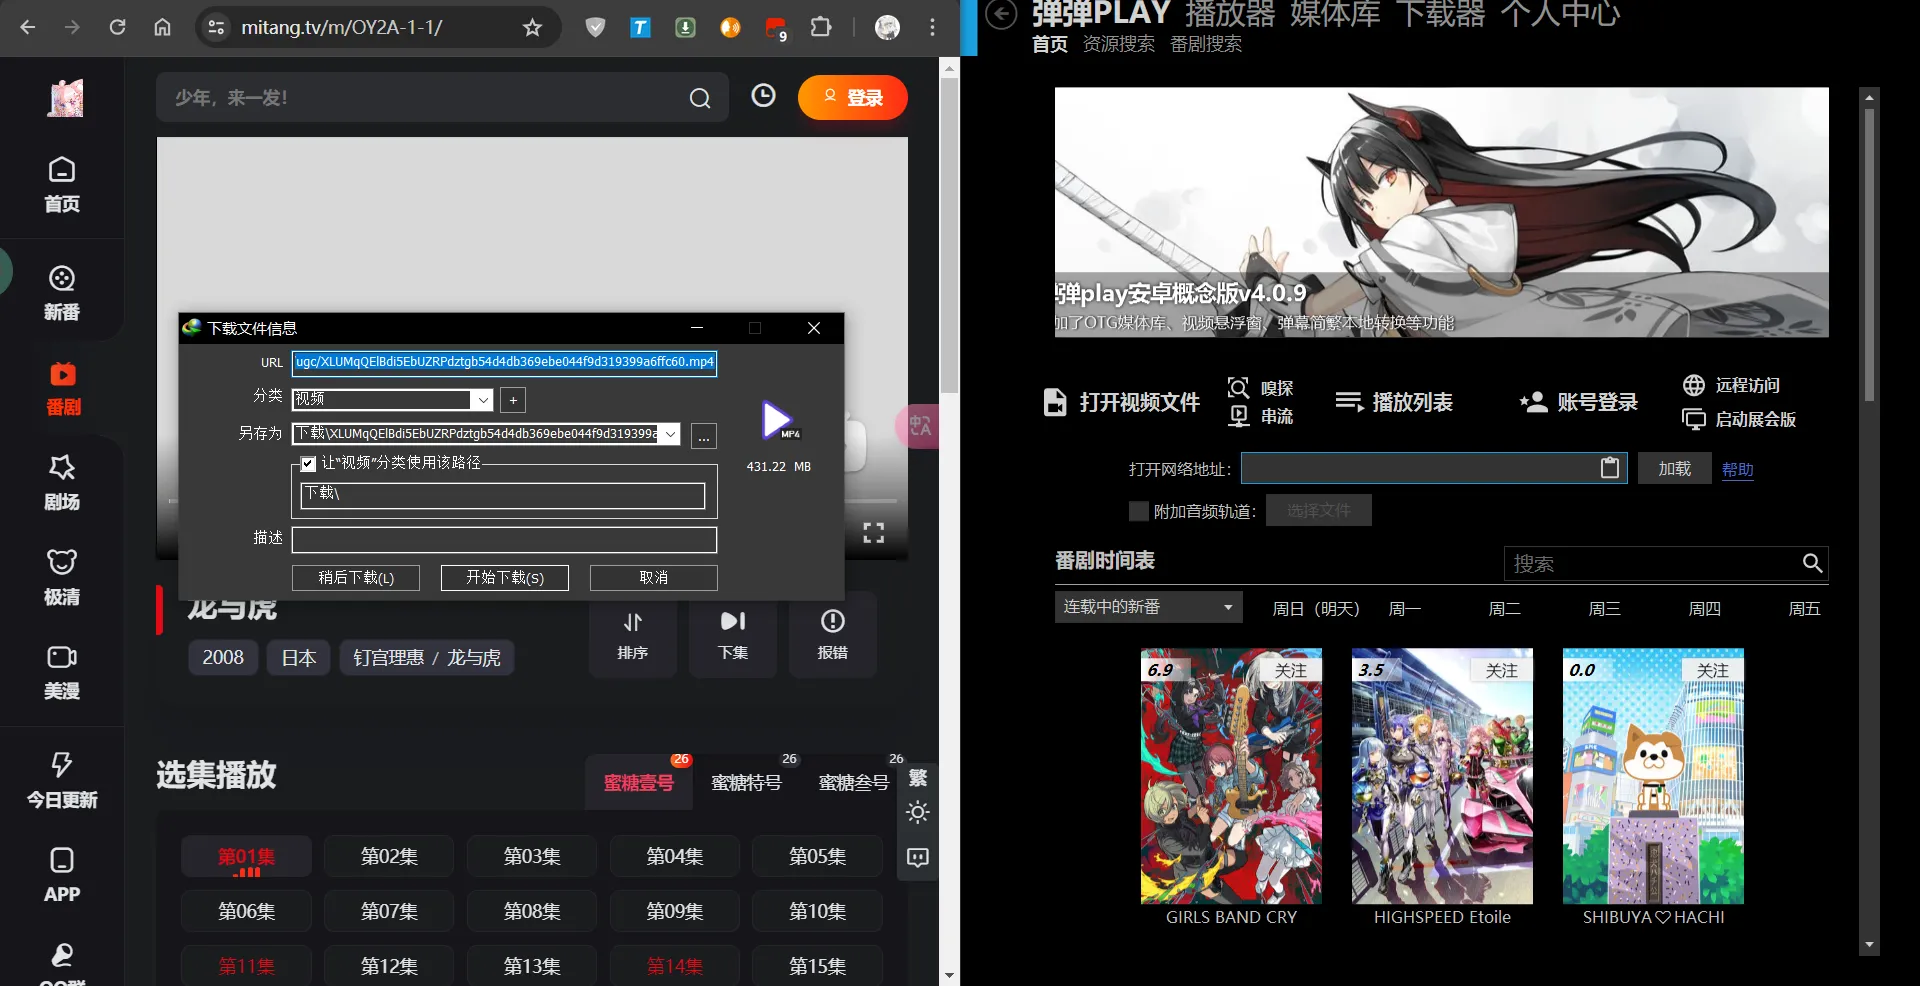Open 剧场 in the sidebar
The image size is (1920, 986).
tap(62, 483)
